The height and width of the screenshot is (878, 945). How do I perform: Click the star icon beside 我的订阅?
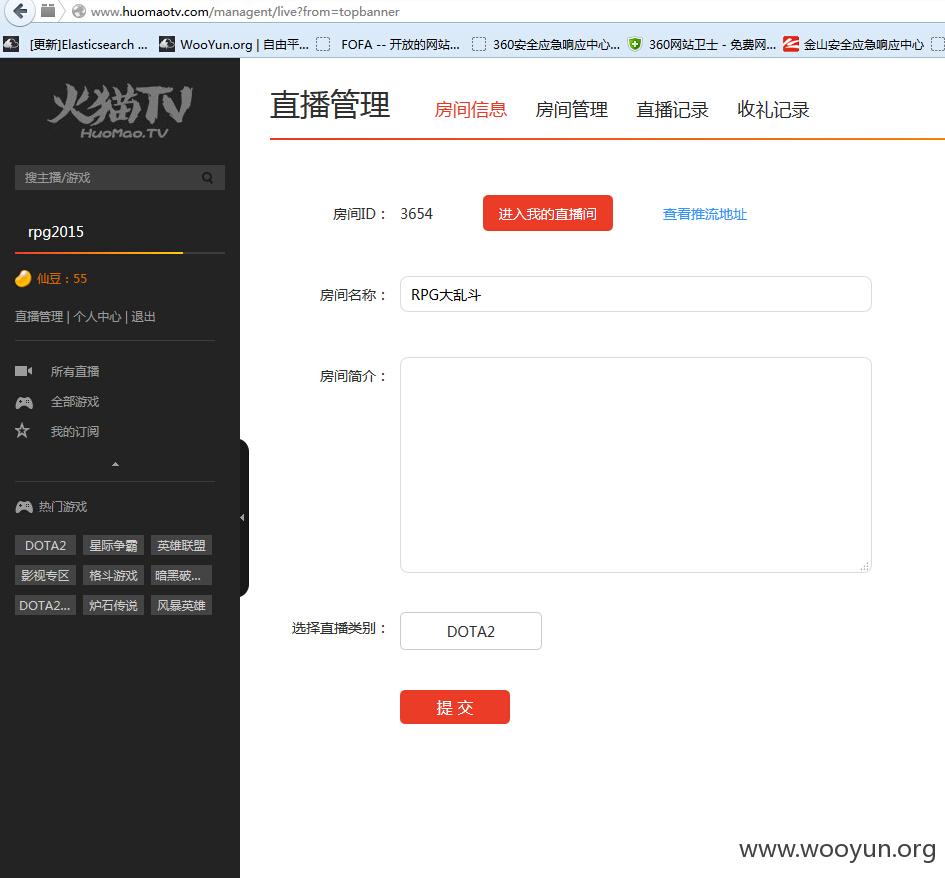[22, 431]
